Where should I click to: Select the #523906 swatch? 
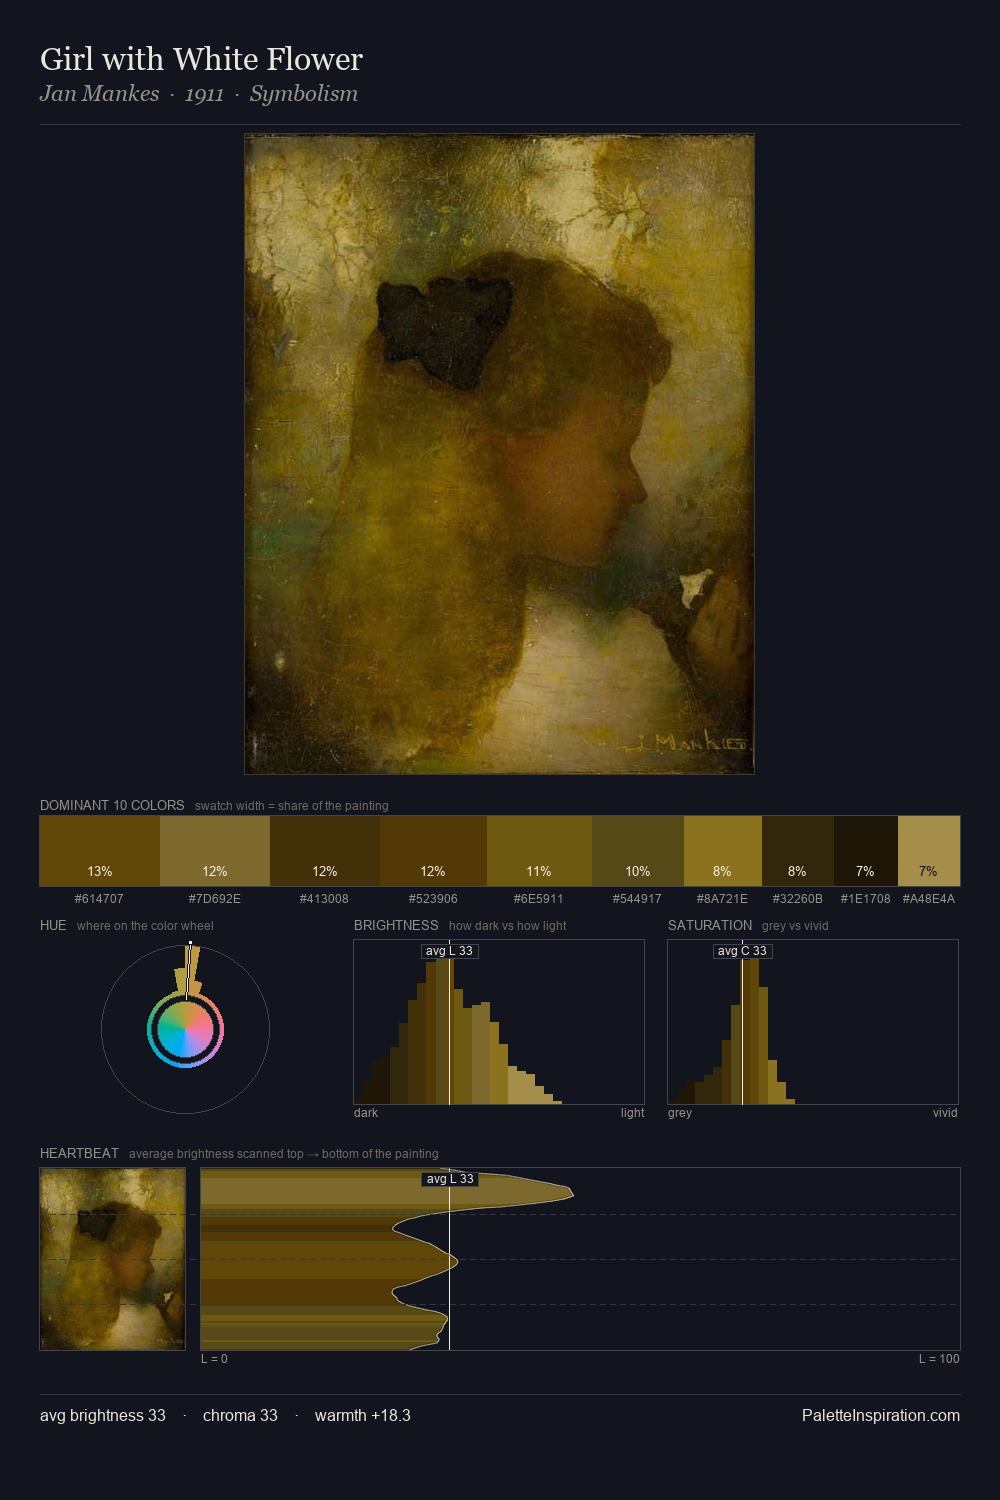point(433,851)
